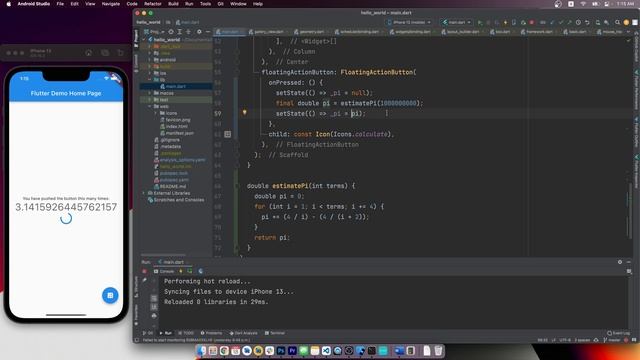Open the main.dart run configuration dropdown

pyautogui.click(x=456, y=22)
